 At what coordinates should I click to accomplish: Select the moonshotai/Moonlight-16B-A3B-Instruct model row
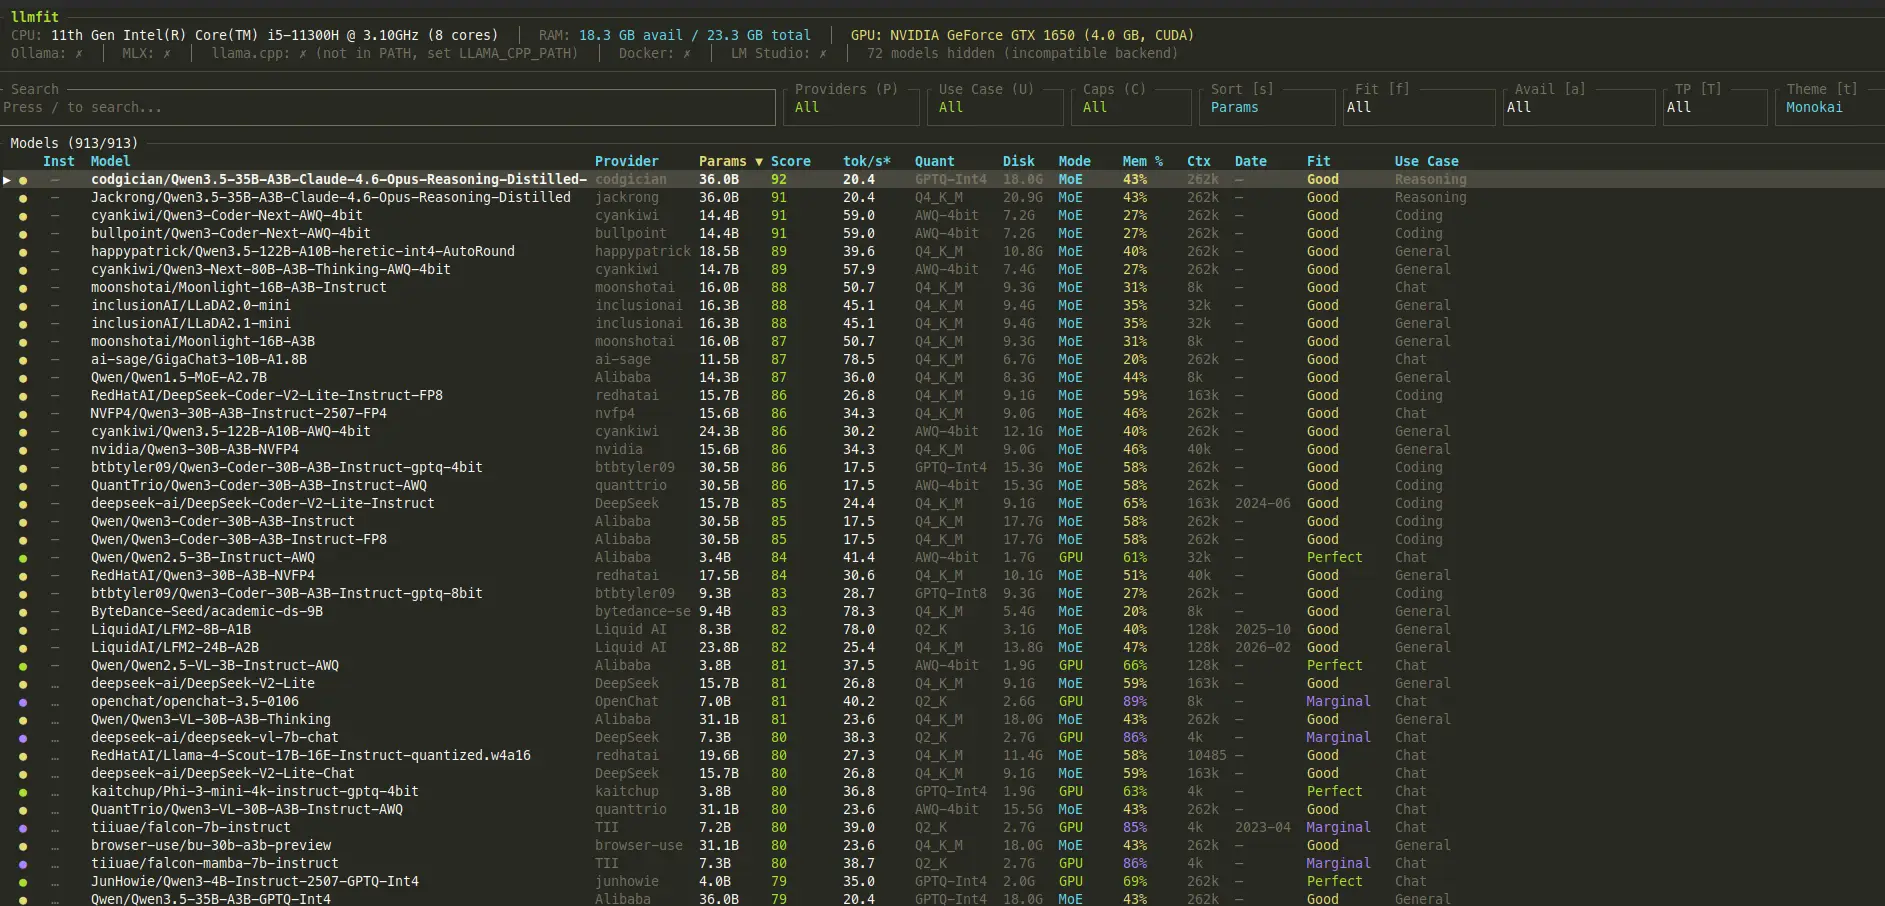tap(238, 288)
